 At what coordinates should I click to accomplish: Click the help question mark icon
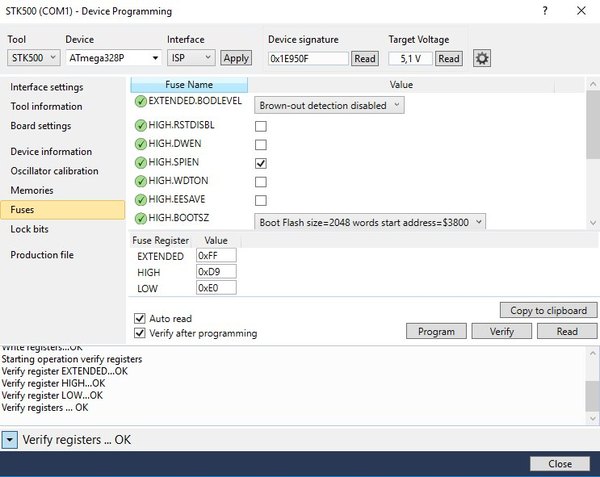[x=545, y=11]
